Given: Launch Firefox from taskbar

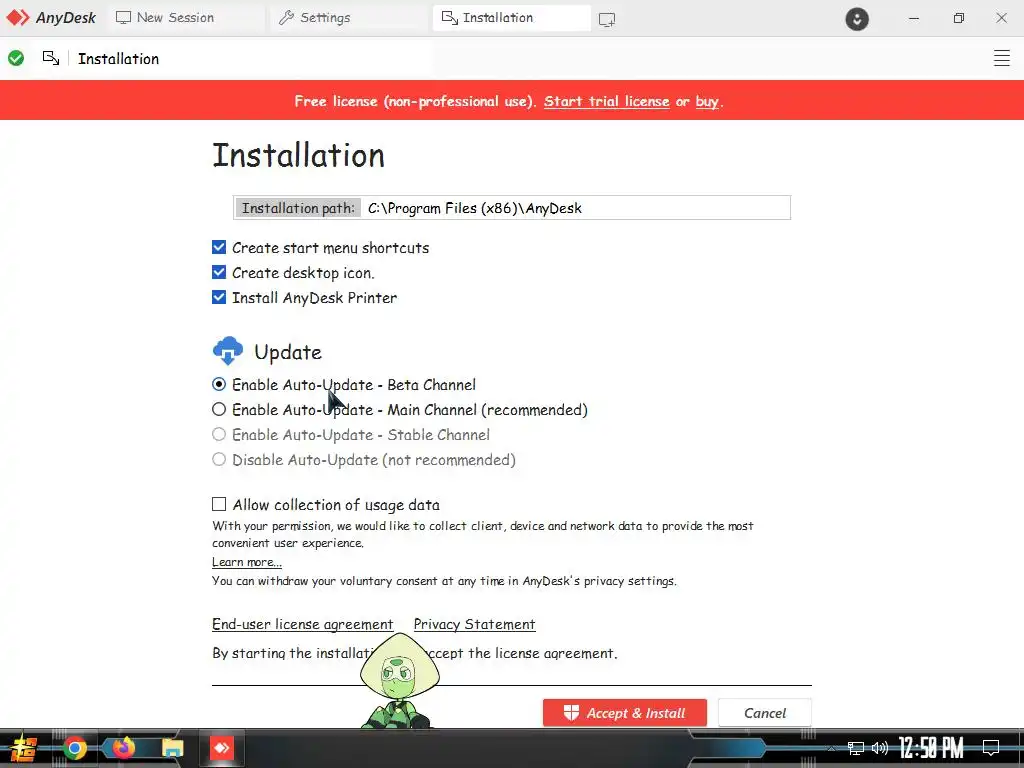Looking at the screenshot, I should [x=123, y=747].
